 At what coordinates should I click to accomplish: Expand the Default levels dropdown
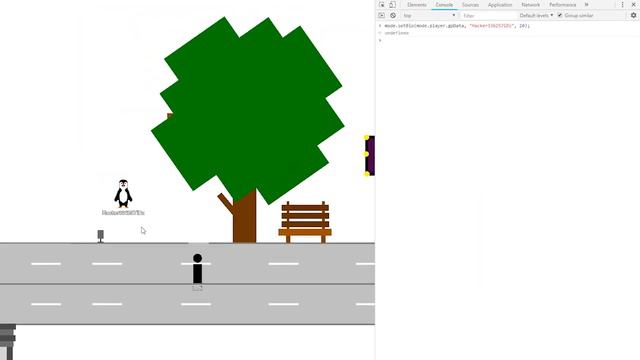coord(536,16)
